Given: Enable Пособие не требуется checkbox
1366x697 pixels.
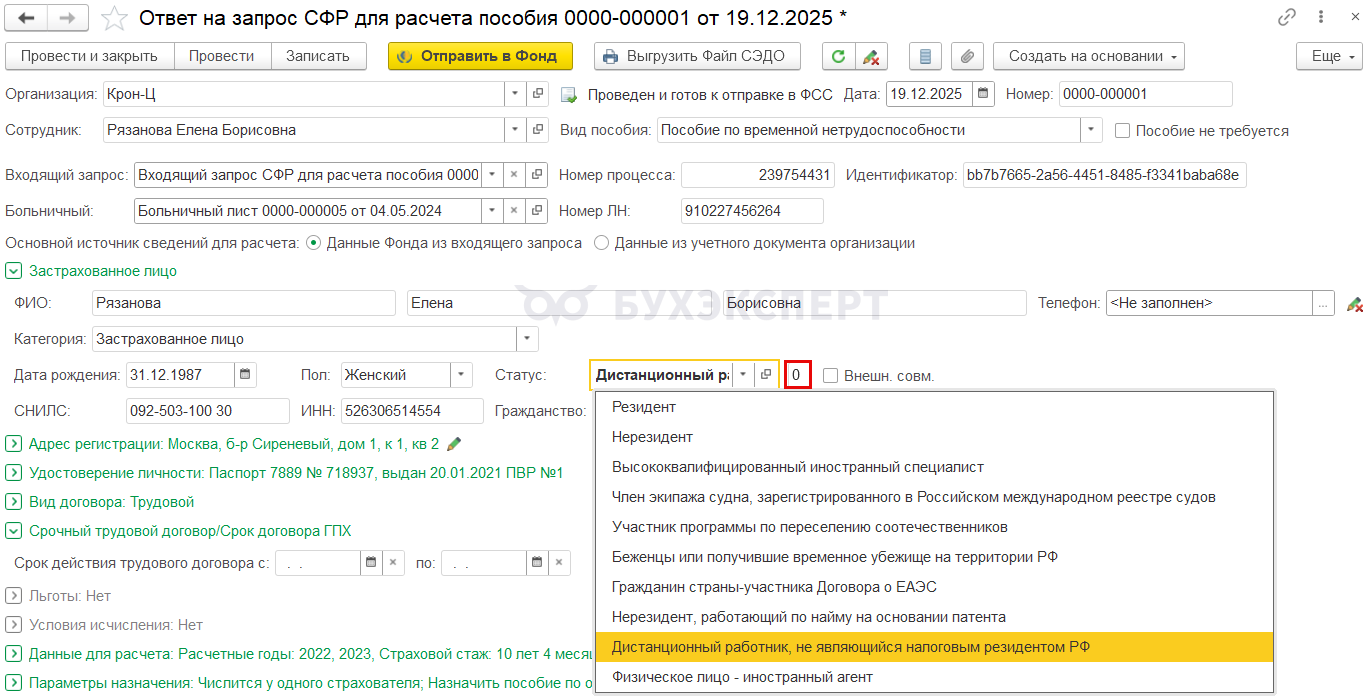Looking at the screenshot, I should 1122,131.
